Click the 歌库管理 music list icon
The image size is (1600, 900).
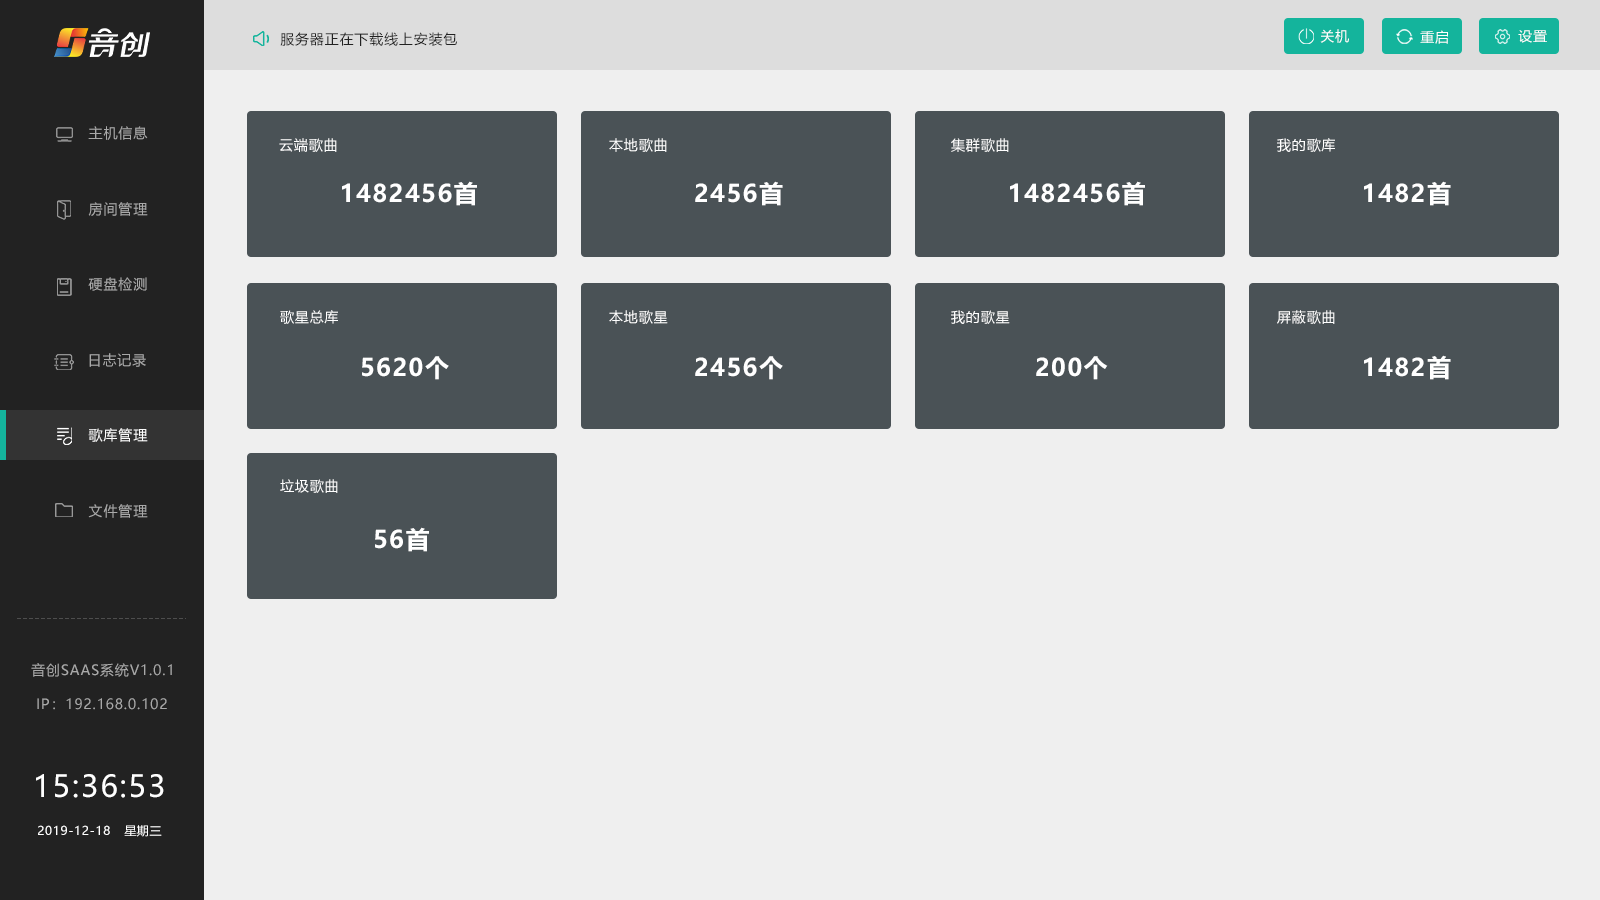click(64, 436)
